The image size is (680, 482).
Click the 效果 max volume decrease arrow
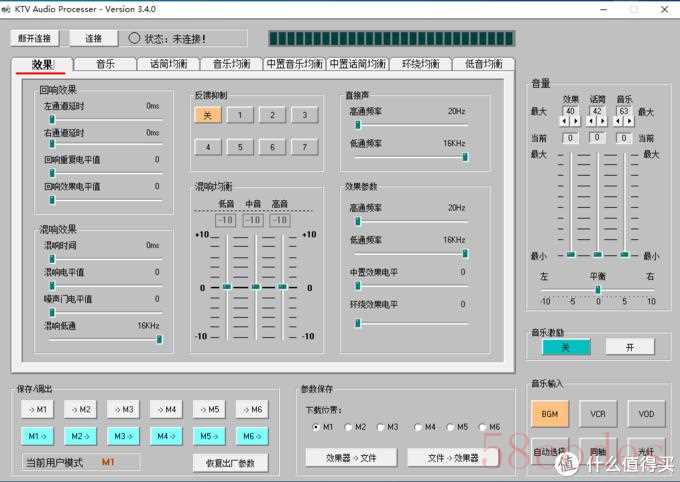(x=564, y=121)
